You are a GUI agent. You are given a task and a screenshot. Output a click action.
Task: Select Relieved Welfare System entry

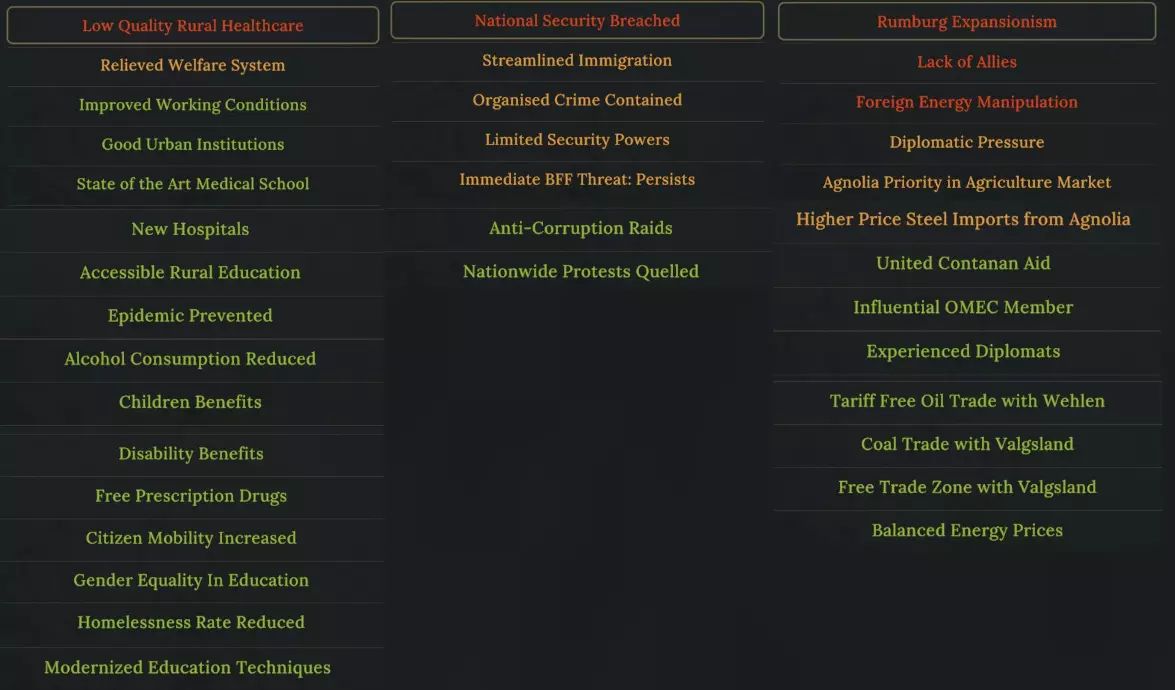click(192, 66)
